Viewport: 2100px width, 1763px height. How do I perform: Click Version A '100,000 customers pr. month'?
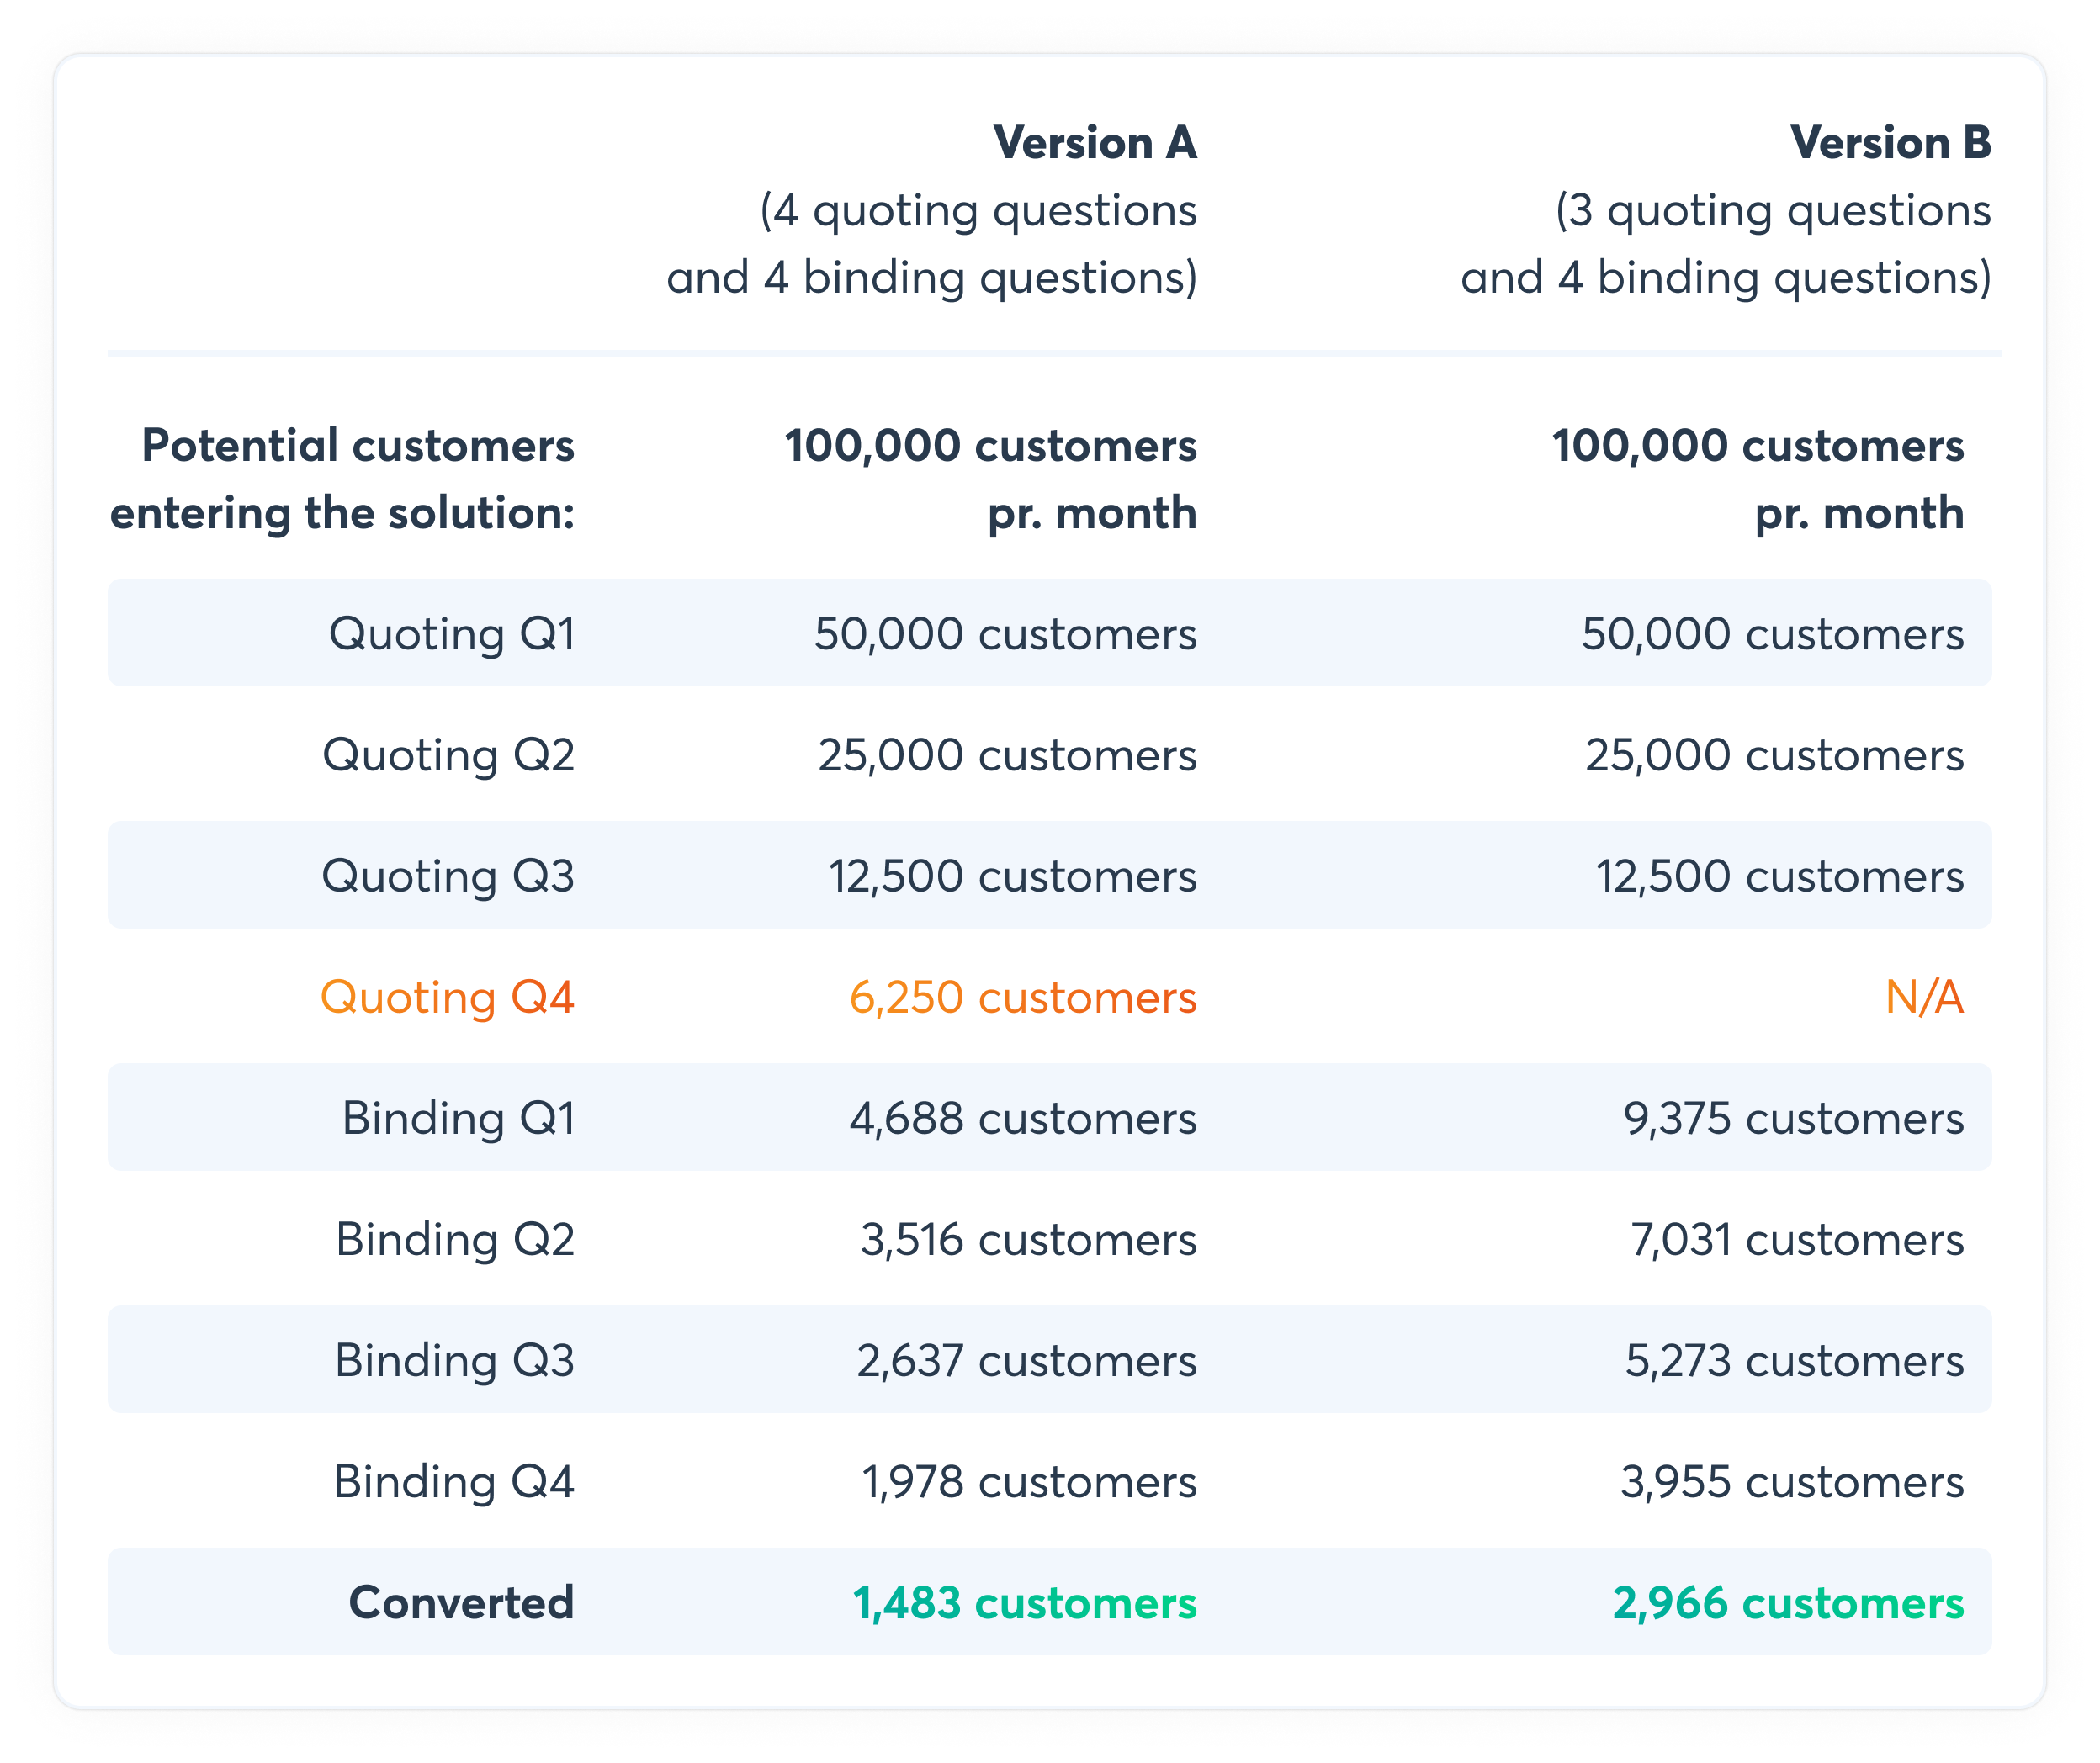pyautogui.click(x=990, y=480)
